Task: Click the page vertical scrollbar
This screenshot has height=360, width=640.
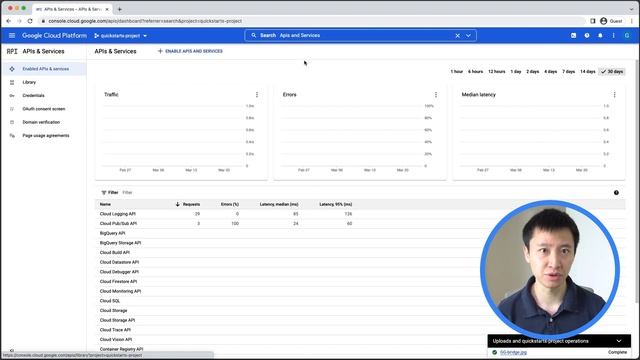Action: click(x=637, y=182)
